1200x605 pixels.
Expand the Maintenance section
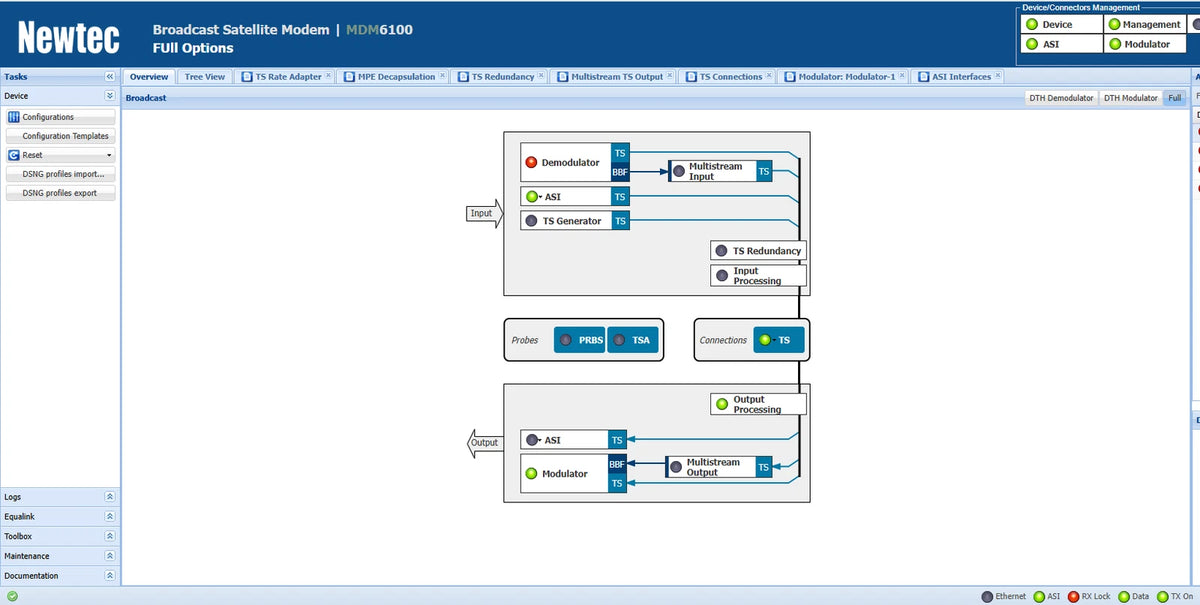point(110,556)
